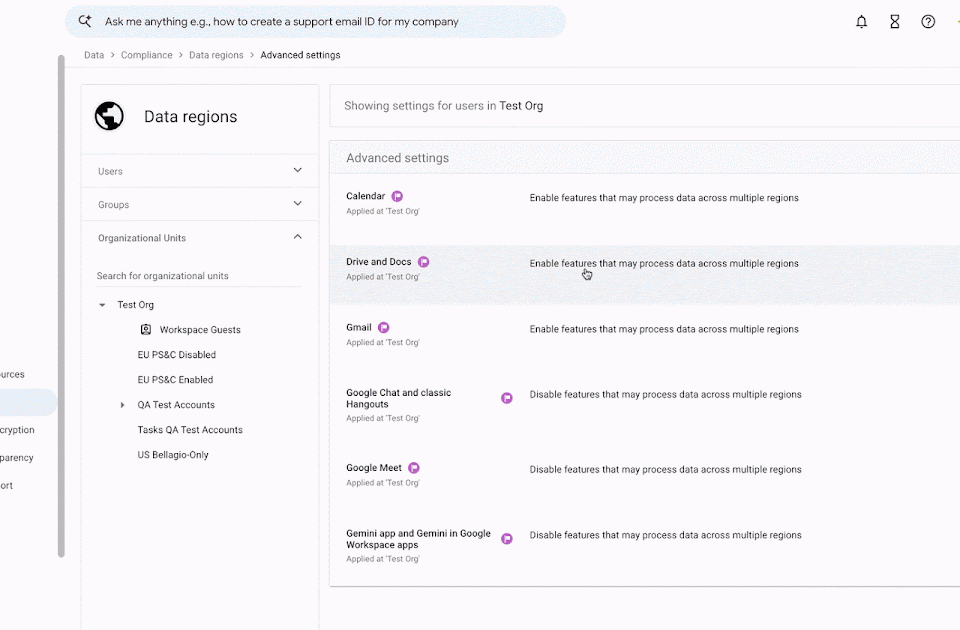Screen dimensions: 960x630
Task: Click the Workspace Guests badge icon
Action: click(146, 329)
